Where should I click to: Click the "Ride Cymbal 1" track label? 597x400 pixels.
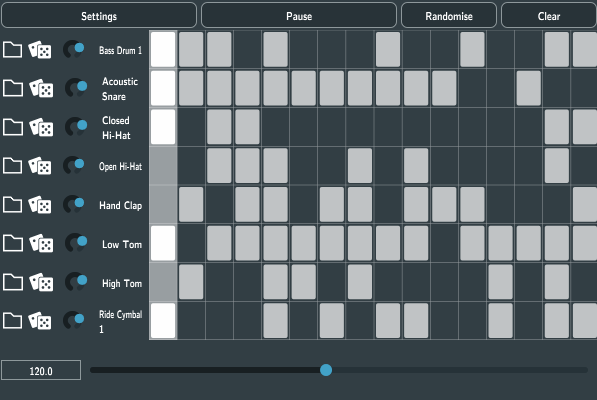point(120,322)
